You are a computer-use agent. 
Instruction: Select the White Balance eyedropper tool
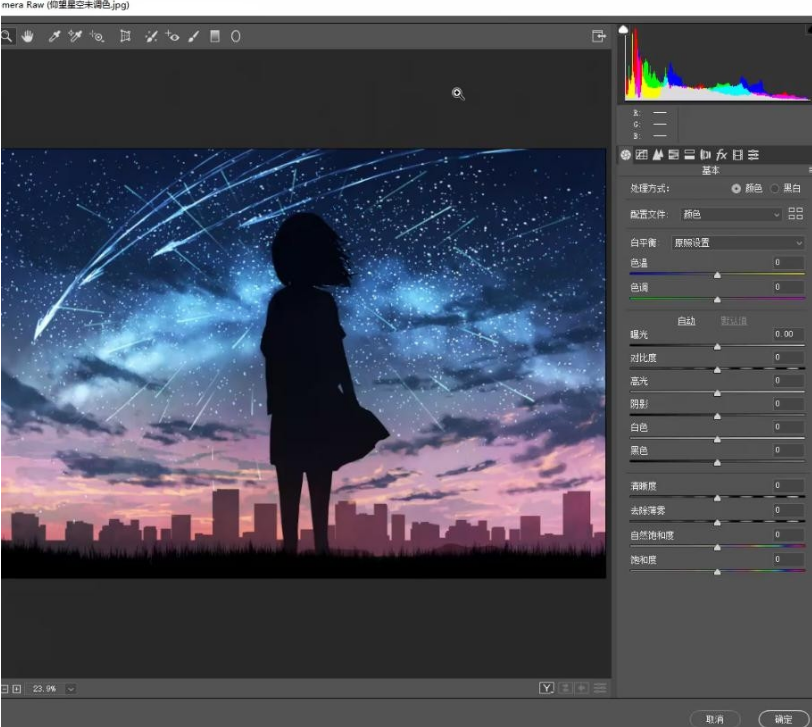point(55,36)
